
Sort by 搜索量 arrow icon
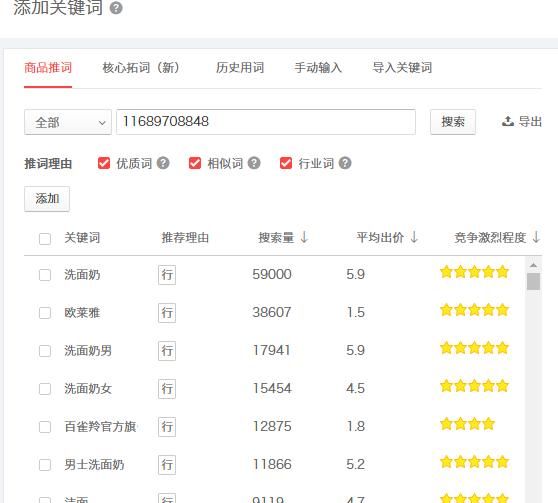[x=304, y=237]
